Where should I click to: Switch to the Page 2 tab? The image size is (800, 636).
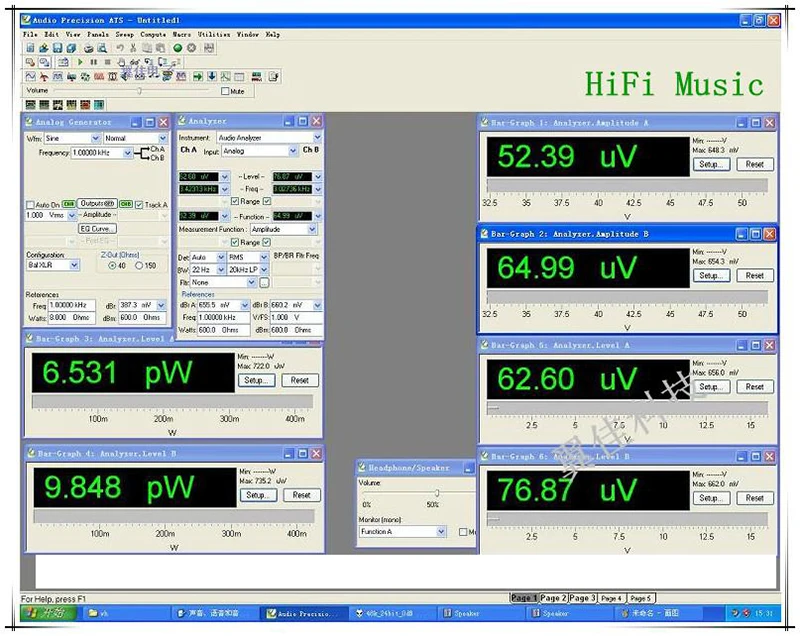(553, 598)
